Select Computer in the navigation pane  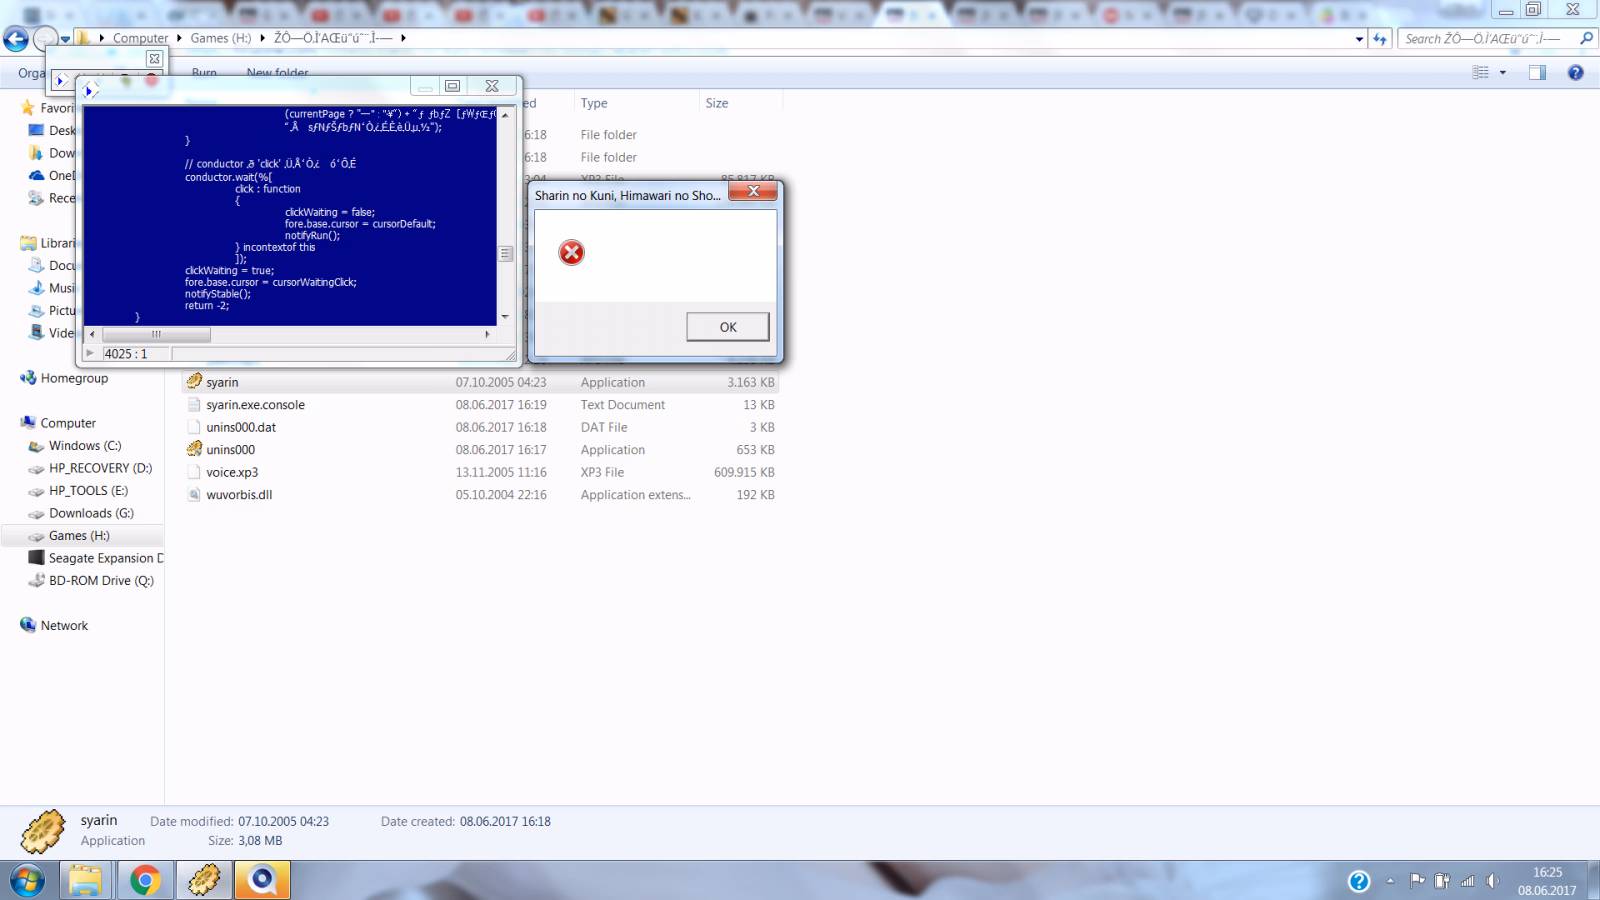pos(68,423)
